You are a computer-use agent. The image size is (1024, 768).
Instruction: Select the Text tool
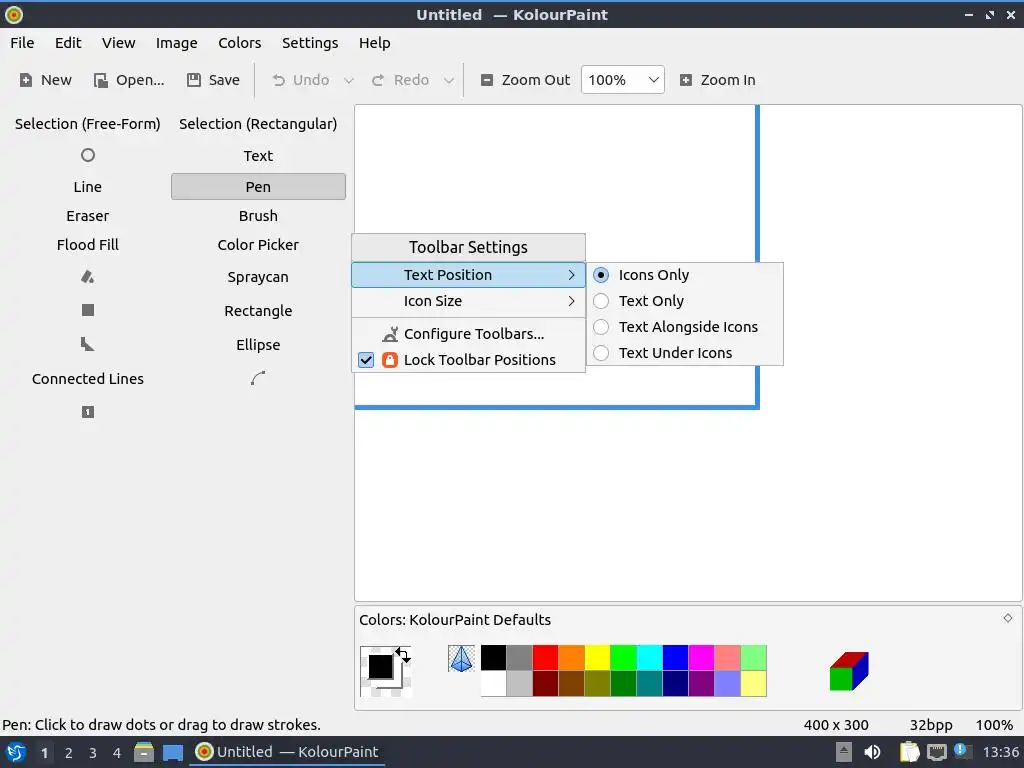(x=258, y=155)
